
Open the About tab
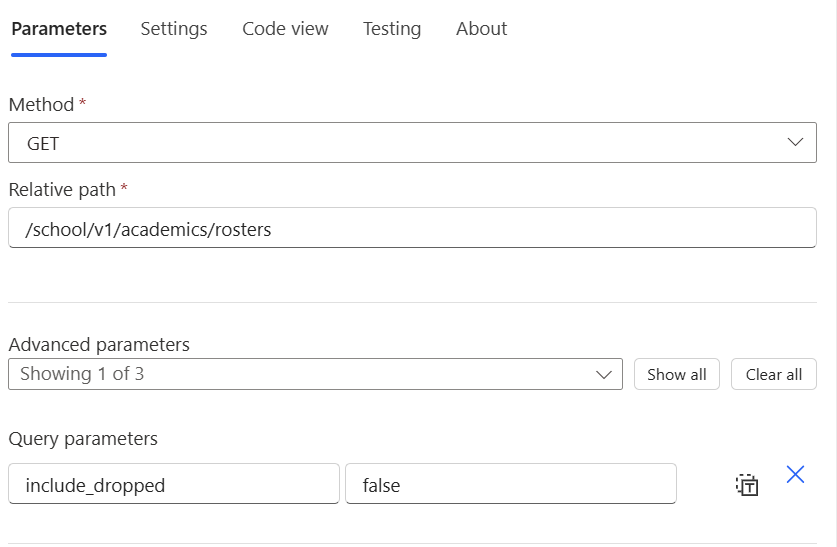coord(481,29)
